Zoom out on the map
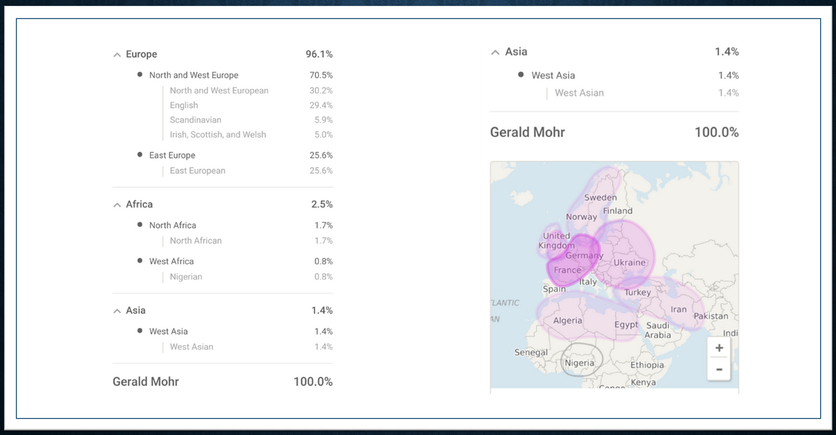836x435 pixels. [x=719, y=369]
